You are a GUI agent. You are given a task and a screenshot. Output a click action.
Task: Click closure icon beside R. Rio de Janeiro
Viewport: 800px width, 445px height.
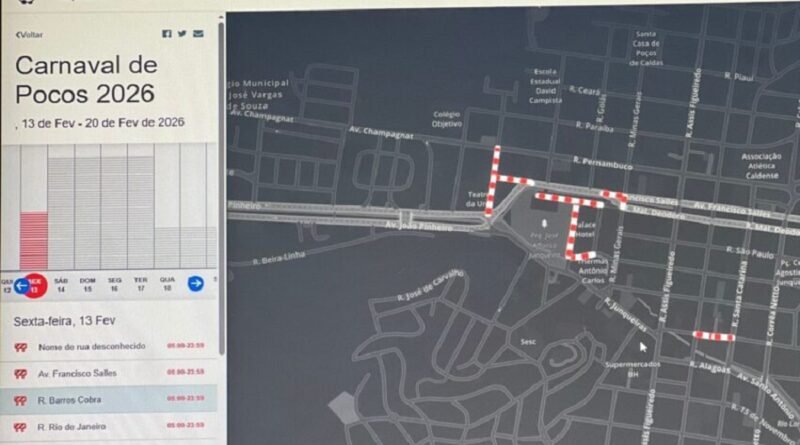click(20, 427)
